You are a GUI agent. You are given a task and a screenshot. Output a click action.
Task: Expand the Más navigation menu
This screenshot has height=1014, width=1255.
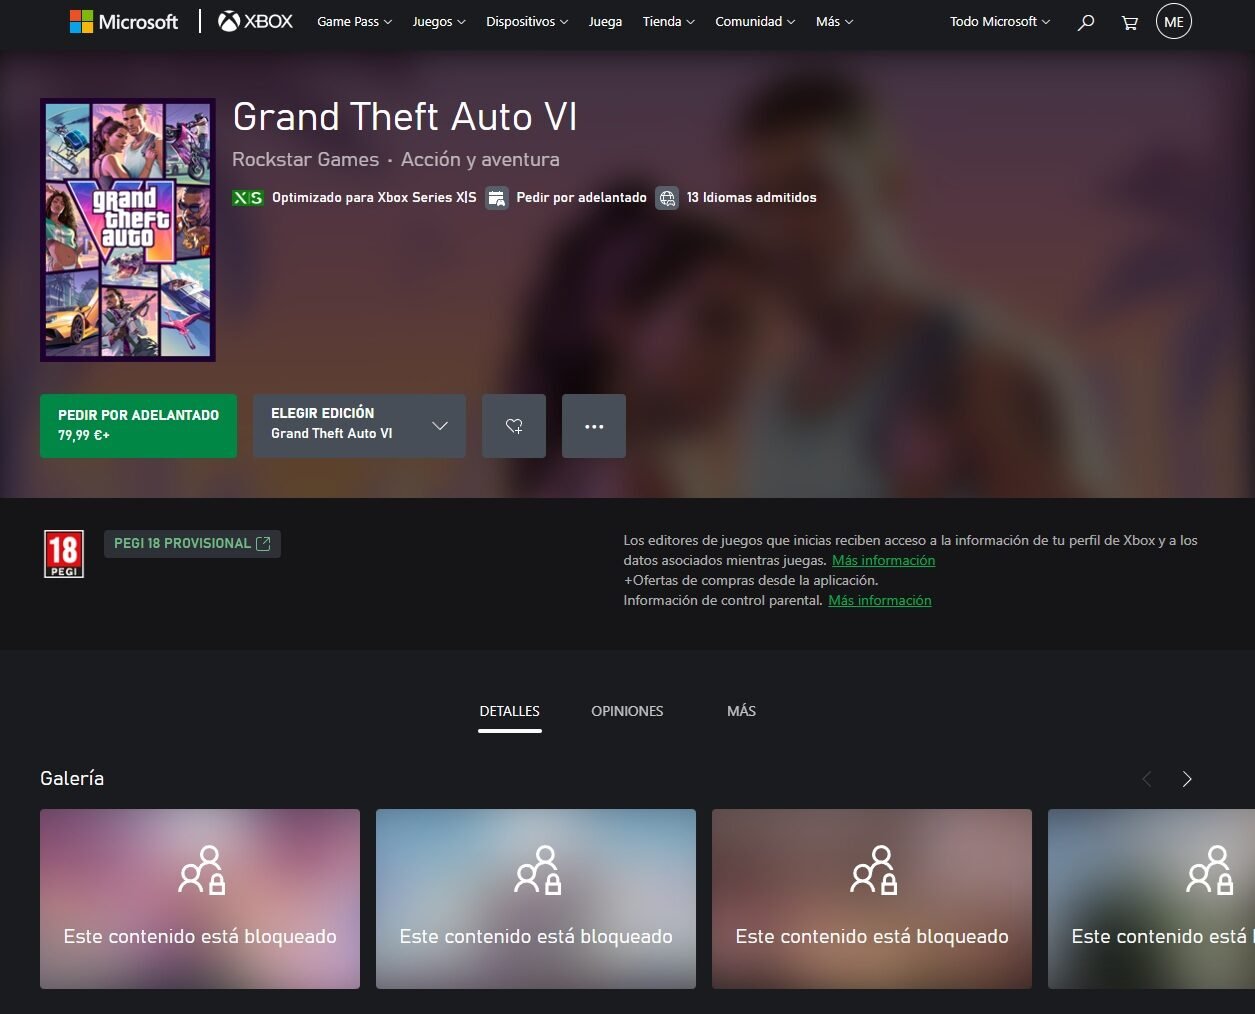point(834,22)
